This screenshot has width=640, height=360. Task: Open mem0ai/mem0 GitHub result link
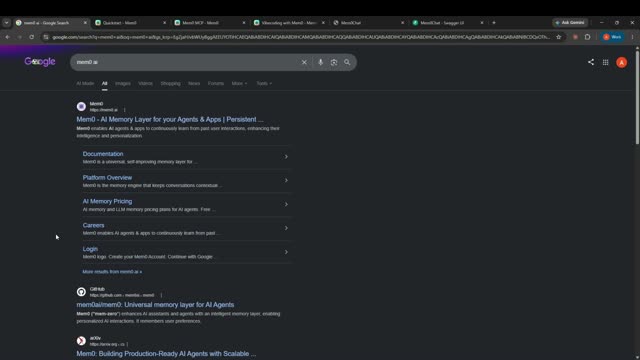[x=155, y=305]
